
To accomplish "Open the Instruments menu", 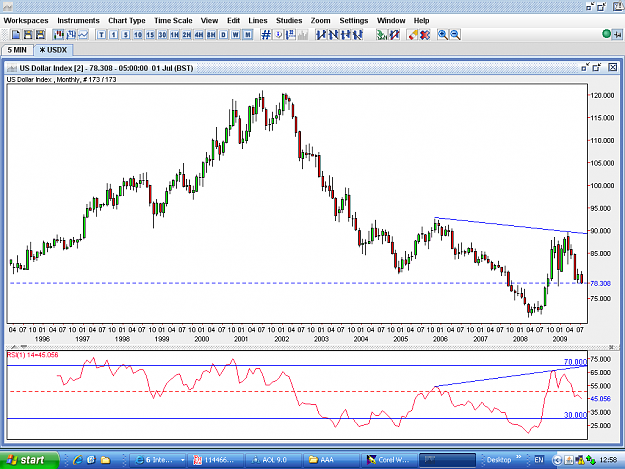I will pyautogui.click(x=78, y=21).
